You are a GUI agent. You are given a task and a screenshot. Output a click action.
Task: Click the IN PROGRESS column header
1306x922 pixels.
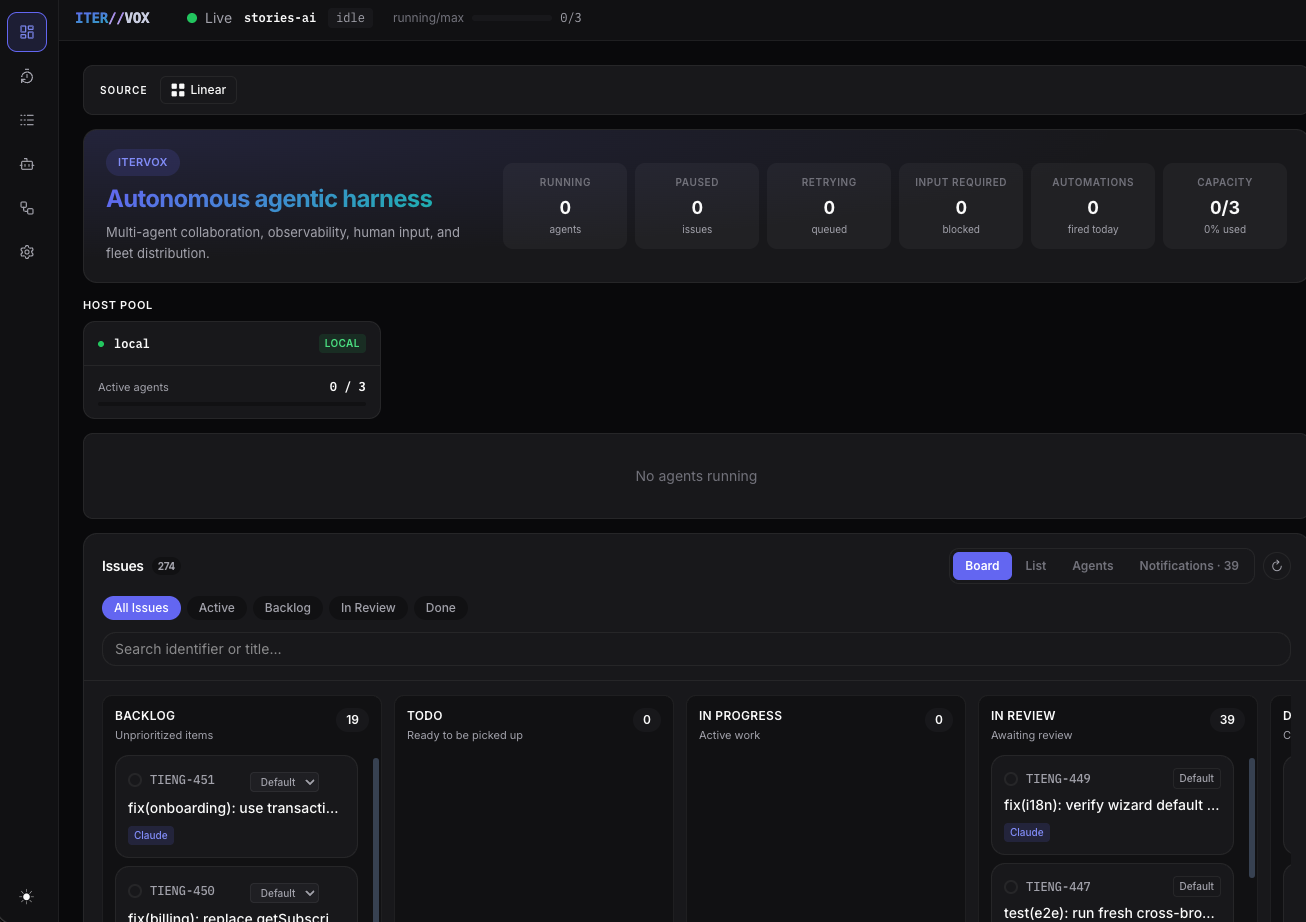coord(741,716)
